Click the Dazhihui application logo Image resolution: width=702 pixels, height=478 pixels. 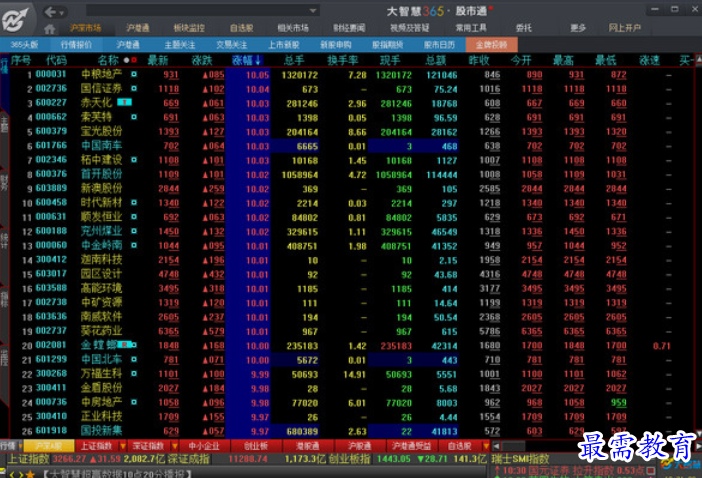click(17, 20)
